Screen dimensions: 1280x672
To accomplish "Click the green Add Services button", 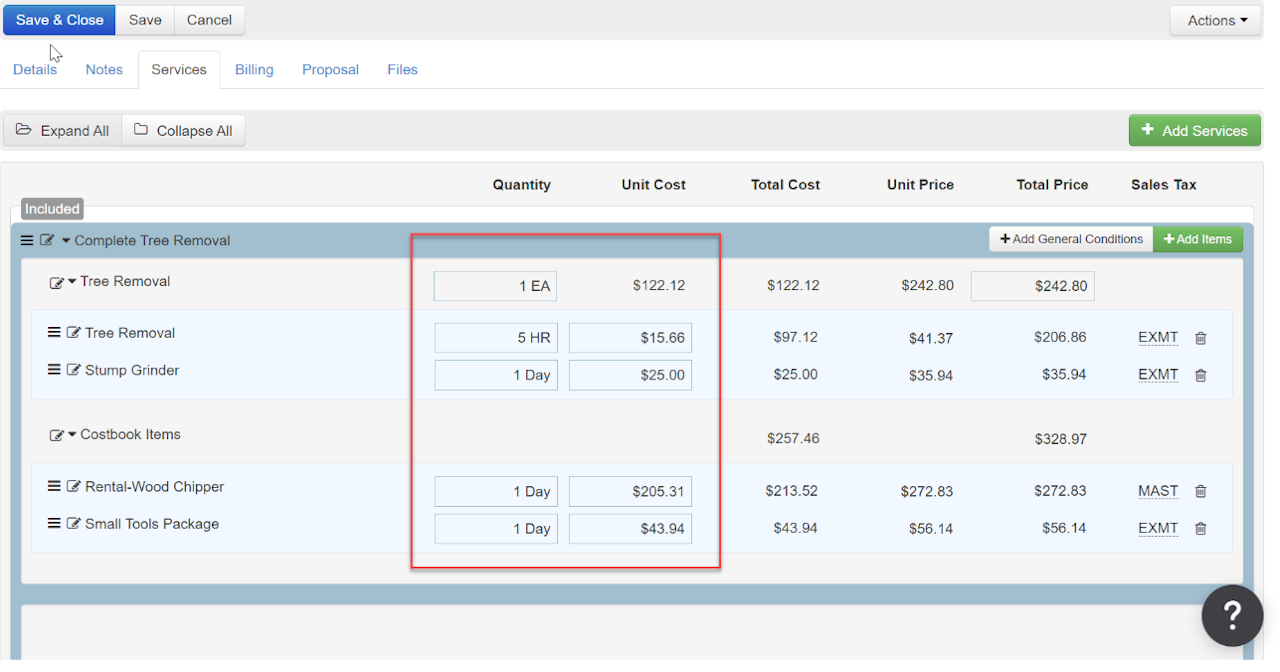I will [1194, 131].
